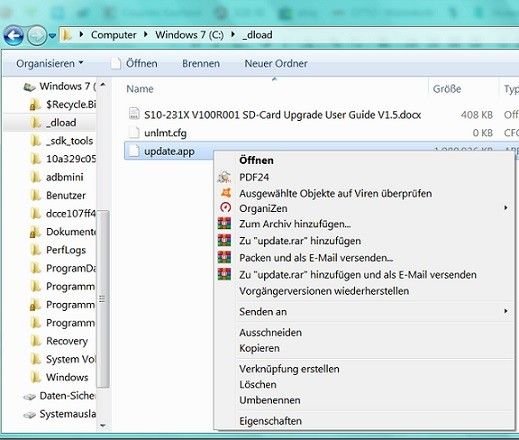Expand the Organisieren dropdown menu
Viewport: 519px width, 440px height.
(50, 63)
